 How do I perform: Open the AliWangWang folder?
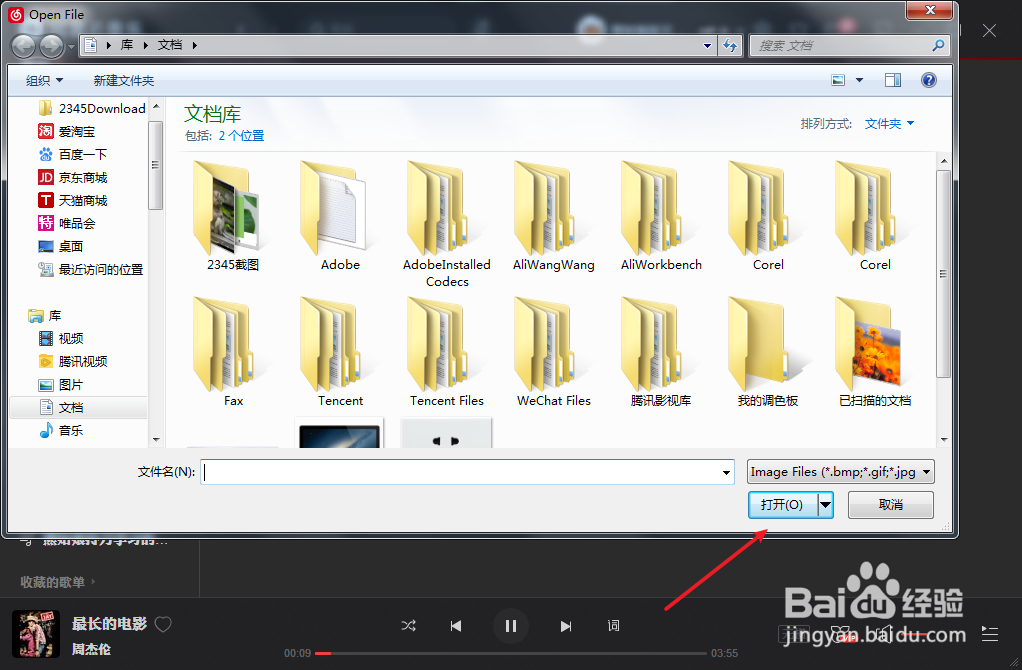pyautogui.click(x=553, y=216)
